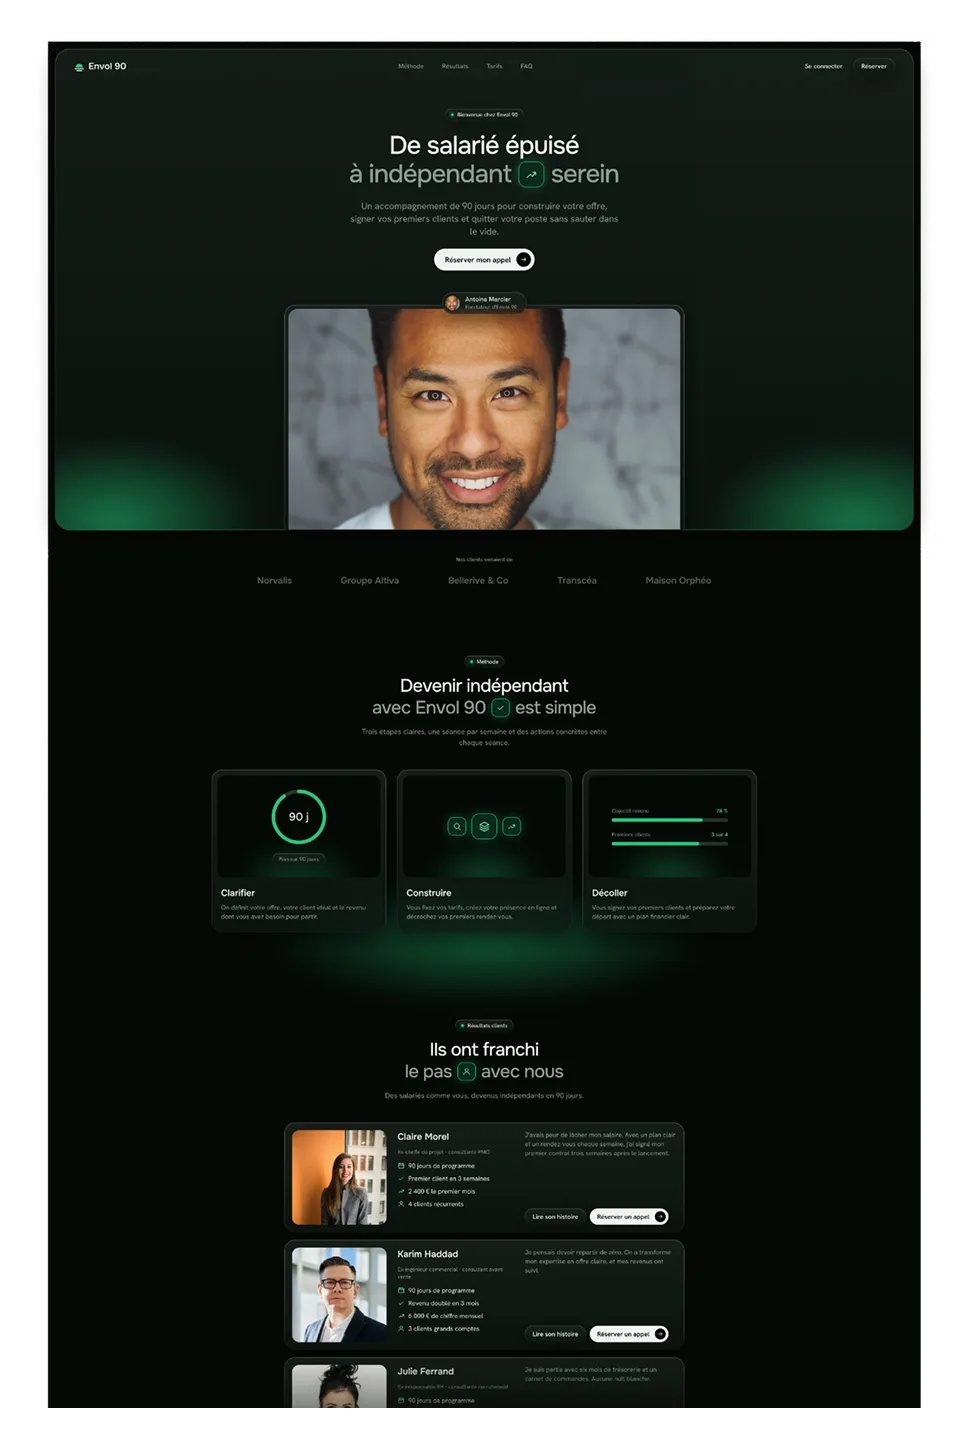Viewport: 969px width, 1446px height.
Task: Click the "Se connecter" link
Action: coord(823,67)
